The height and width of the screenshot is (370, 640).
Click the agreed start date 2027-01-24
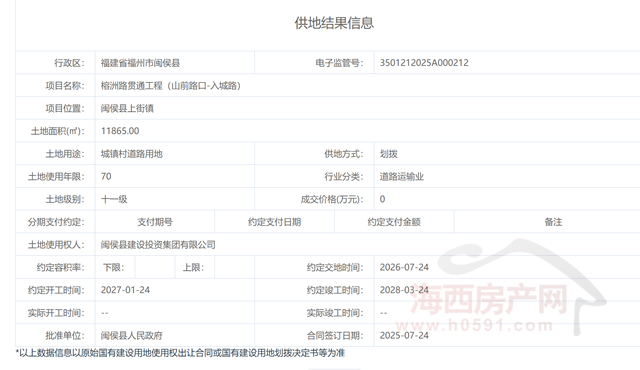(125, 290)
